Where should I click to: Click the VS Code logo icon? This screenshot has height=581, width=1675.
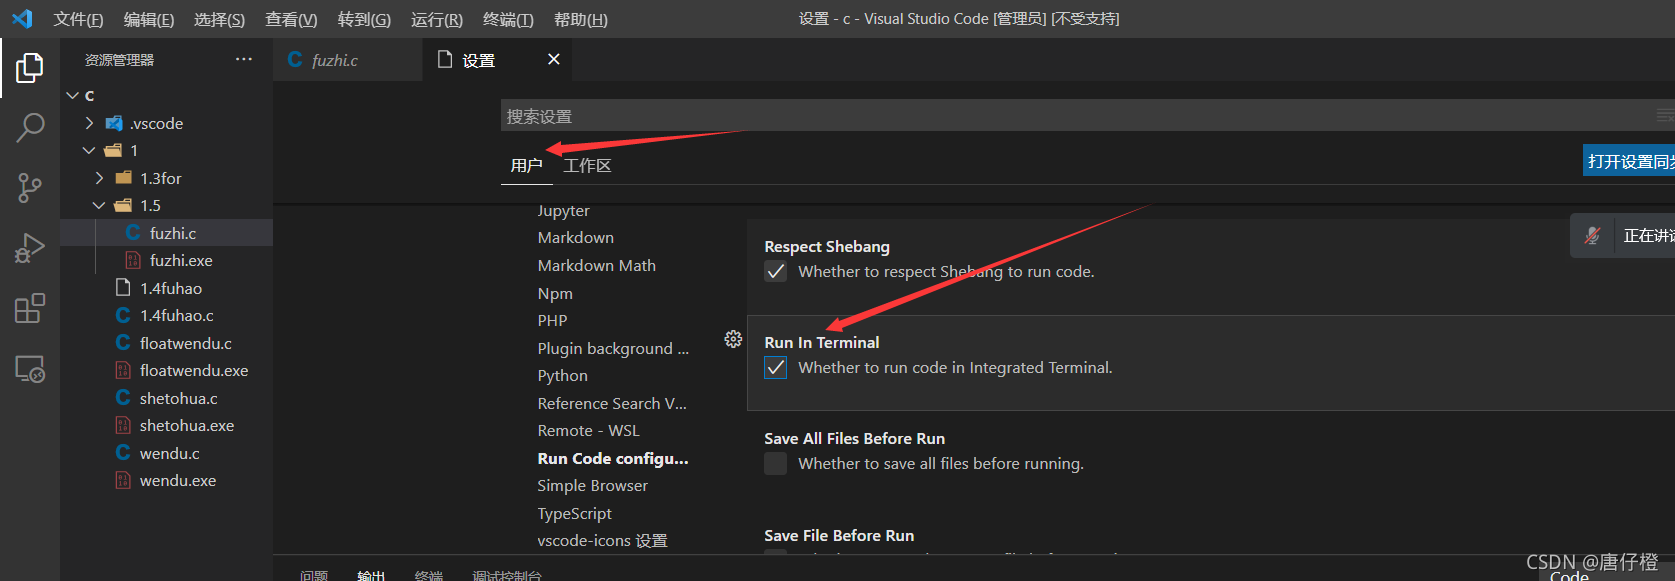point(22,19)
